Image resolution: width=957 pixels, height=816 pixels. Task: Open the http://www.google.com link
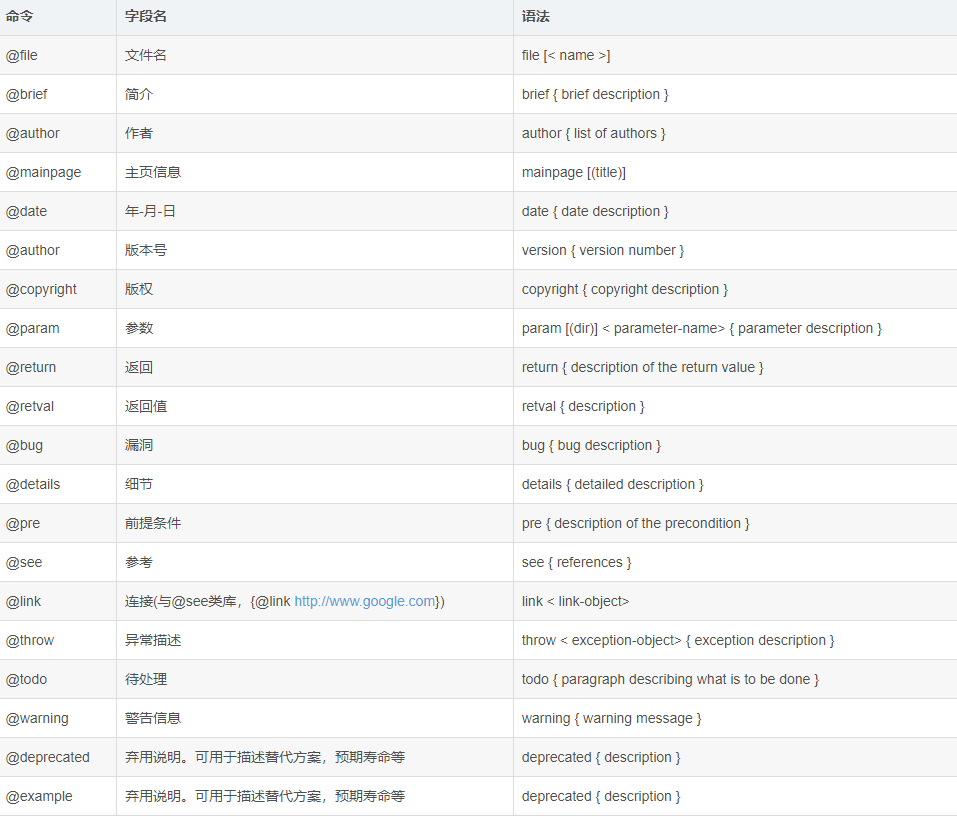tap(365, 601)
